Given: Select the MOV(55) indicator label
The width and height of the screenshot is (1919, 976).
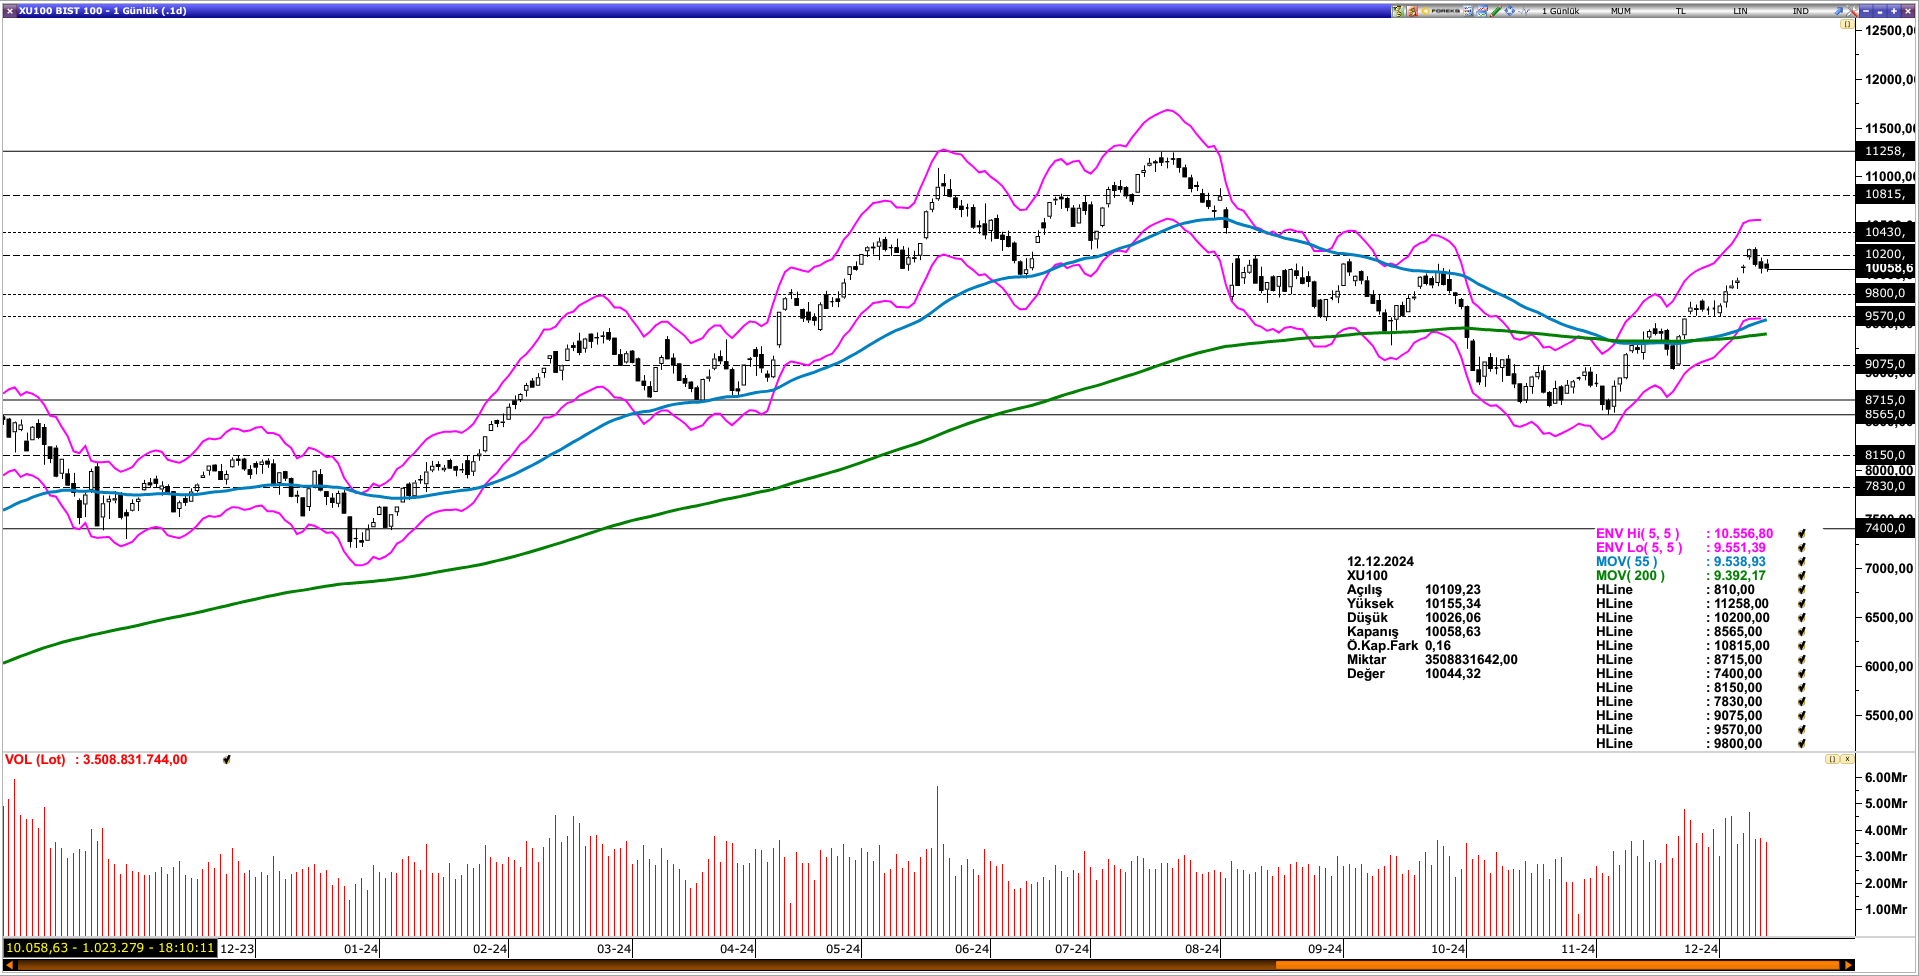Looking at the screenshot, I should (1626, 562).
